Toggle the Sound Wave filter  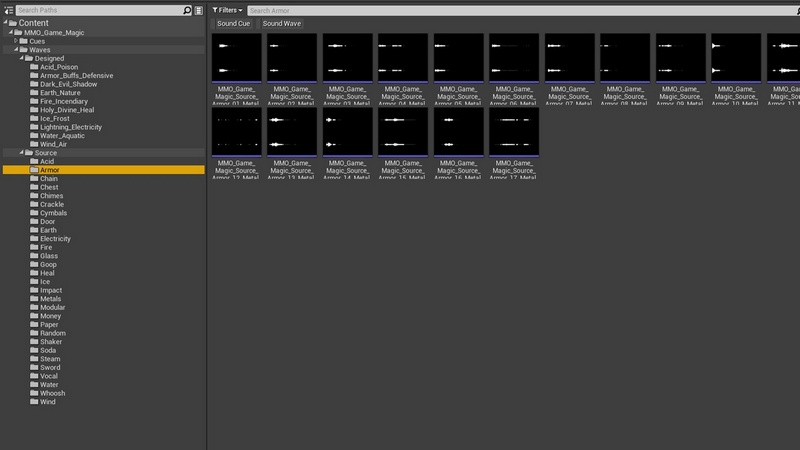(x=282, y=23)
